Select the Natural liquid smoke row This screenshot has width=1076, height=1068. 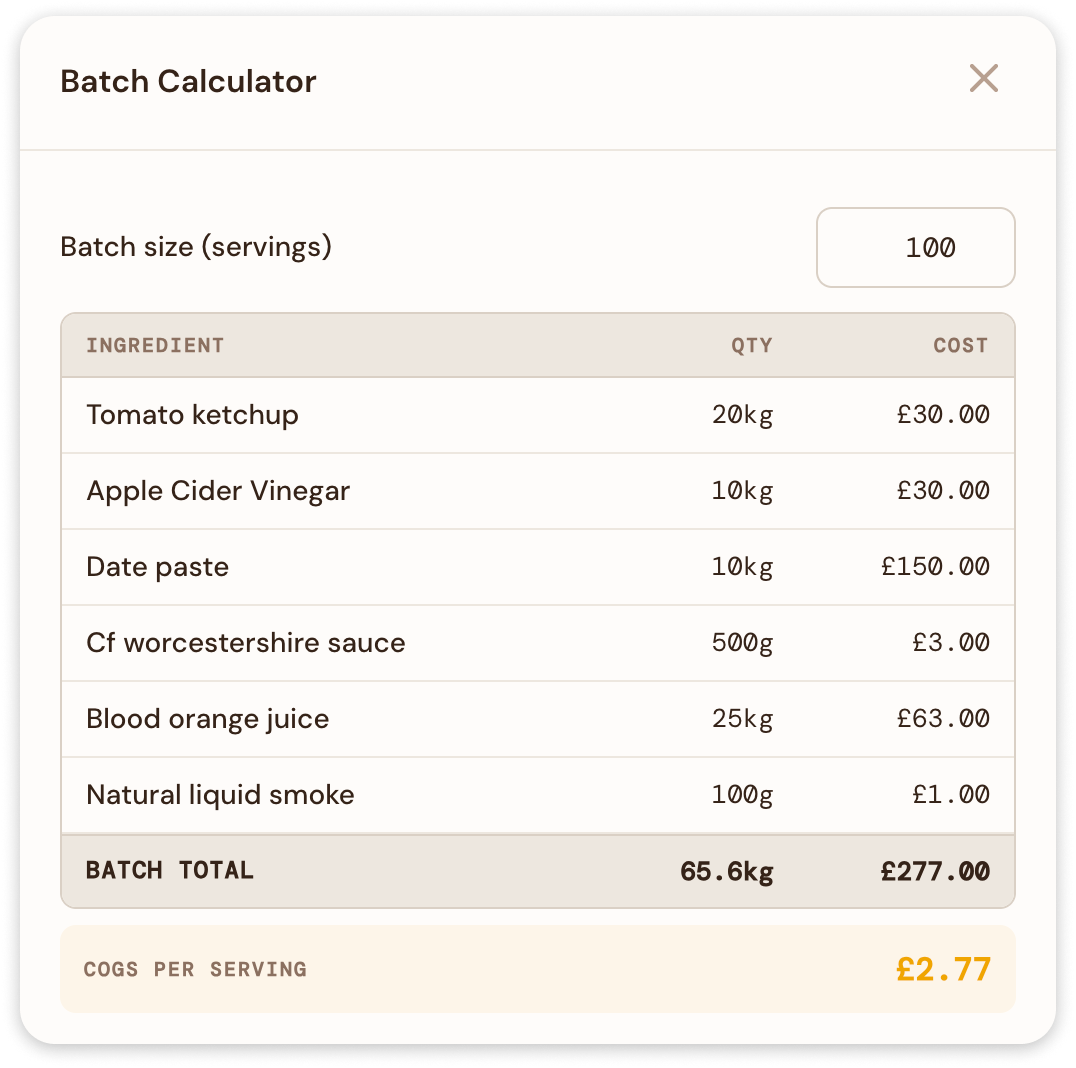pyautogui.click(x=400, y=794)
